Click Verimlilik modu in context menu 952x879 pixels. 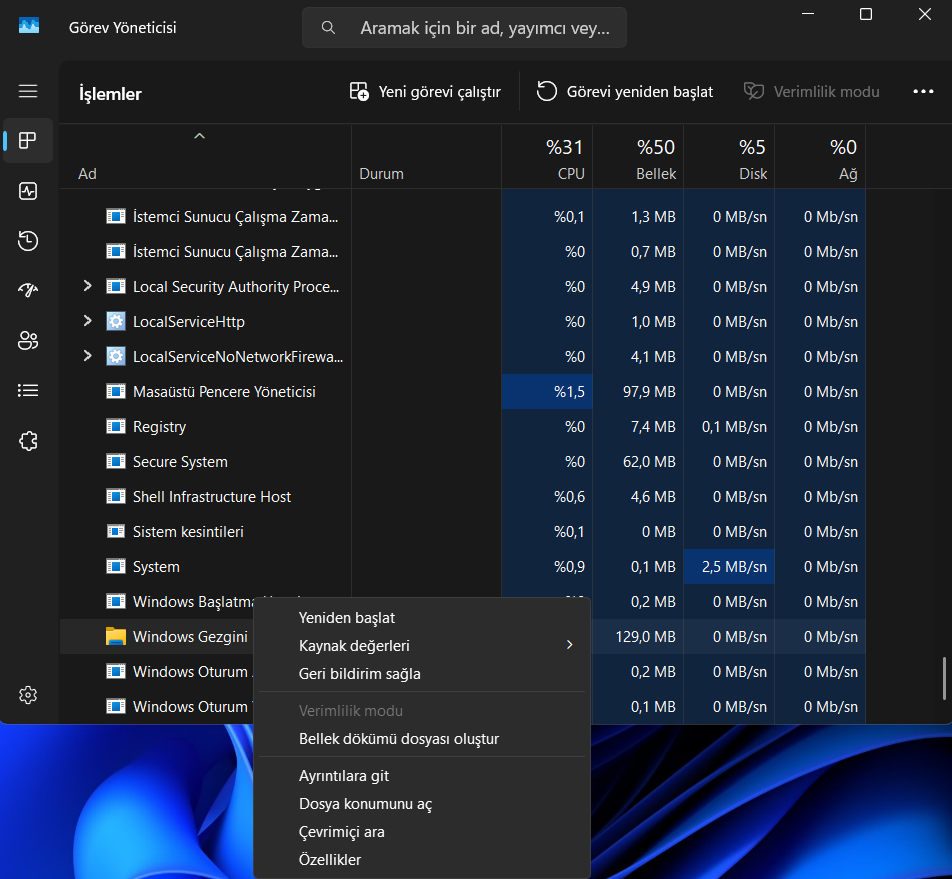point(351,711)
